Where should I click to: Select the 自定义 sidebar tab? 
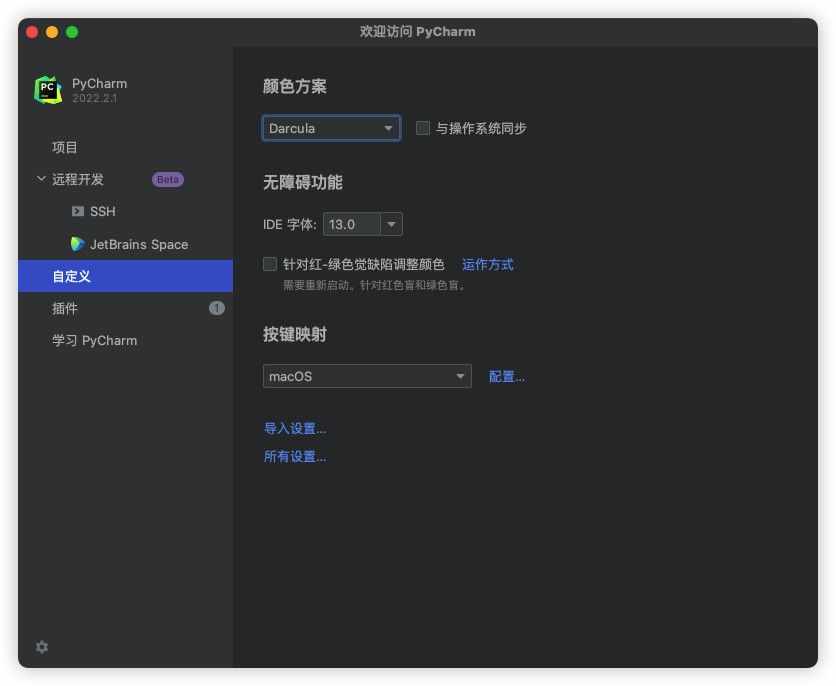coord(125,276)
